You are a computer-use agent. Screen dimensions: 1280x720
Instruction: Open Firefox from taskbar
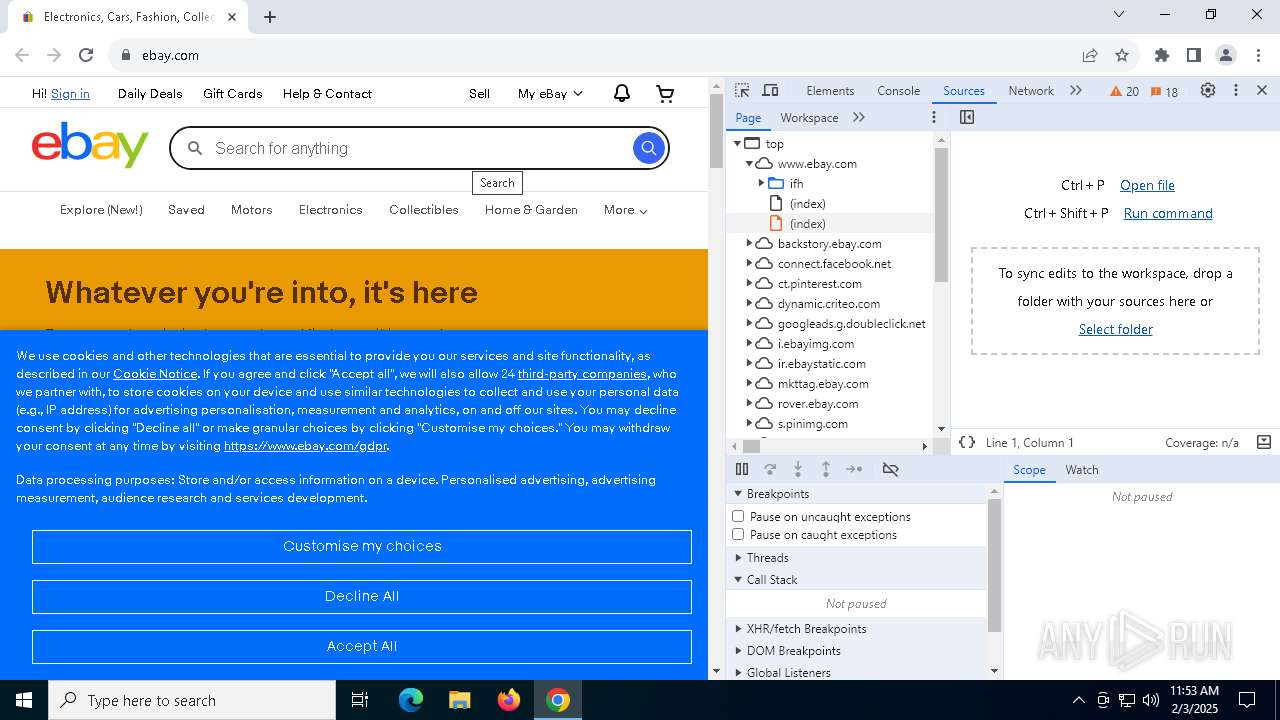point(508,700)
